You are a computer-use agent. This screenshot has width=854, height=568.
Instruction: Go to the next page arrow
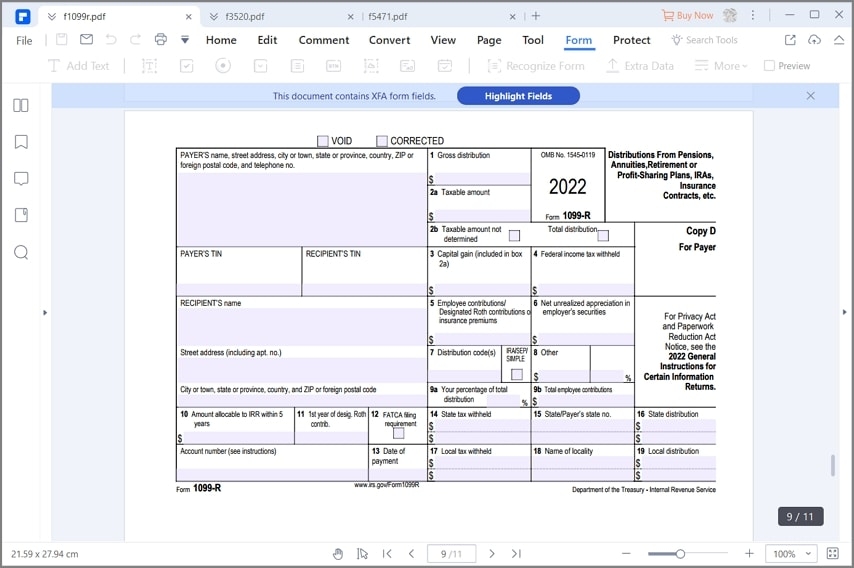pyautogui.click(x=491, y=553)
